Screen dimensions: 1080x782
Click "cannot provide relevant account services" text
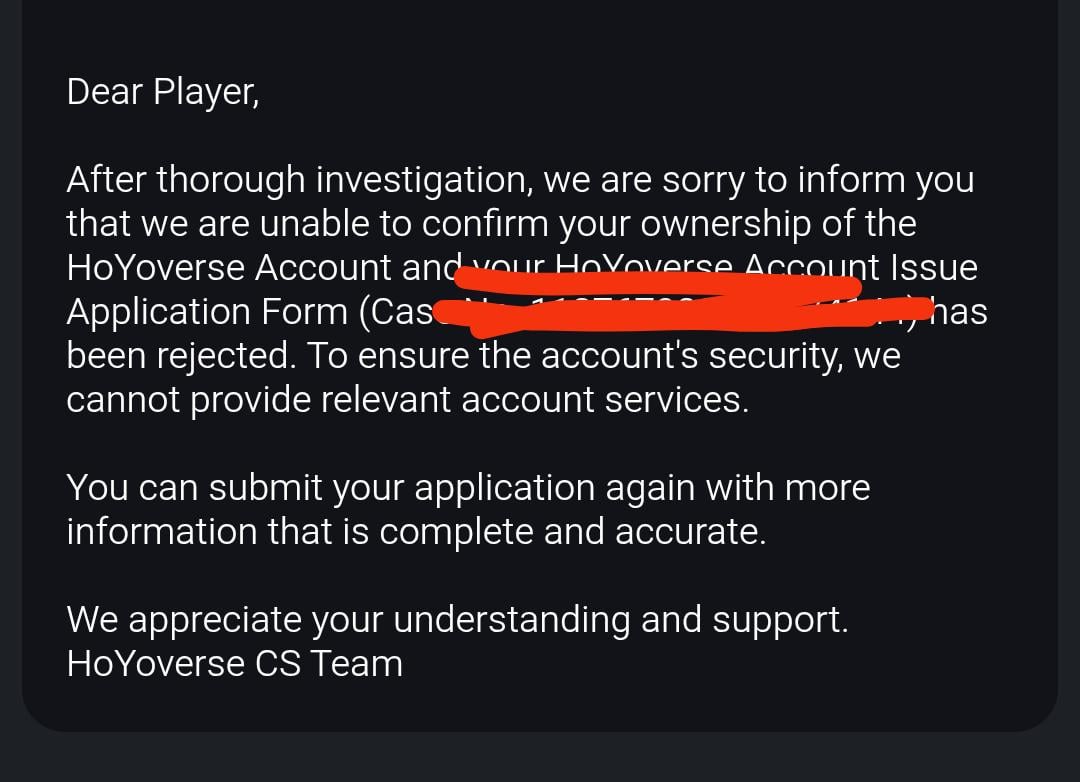click(406, 399)
